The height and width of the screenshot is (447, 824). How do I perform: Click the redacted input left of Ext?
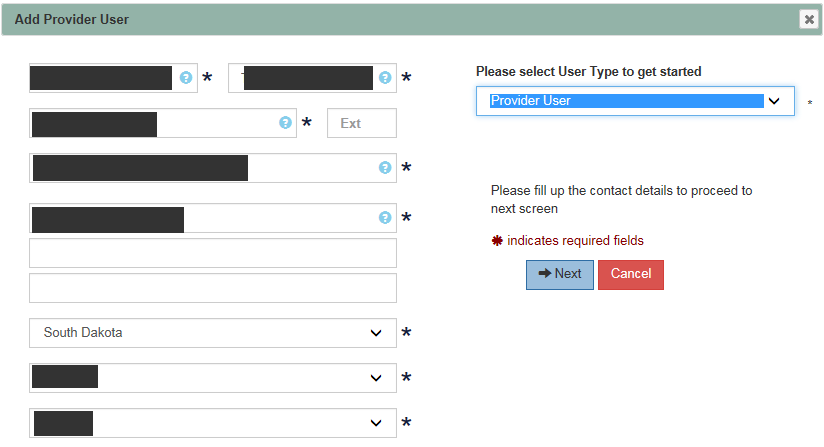pos(163,123)
